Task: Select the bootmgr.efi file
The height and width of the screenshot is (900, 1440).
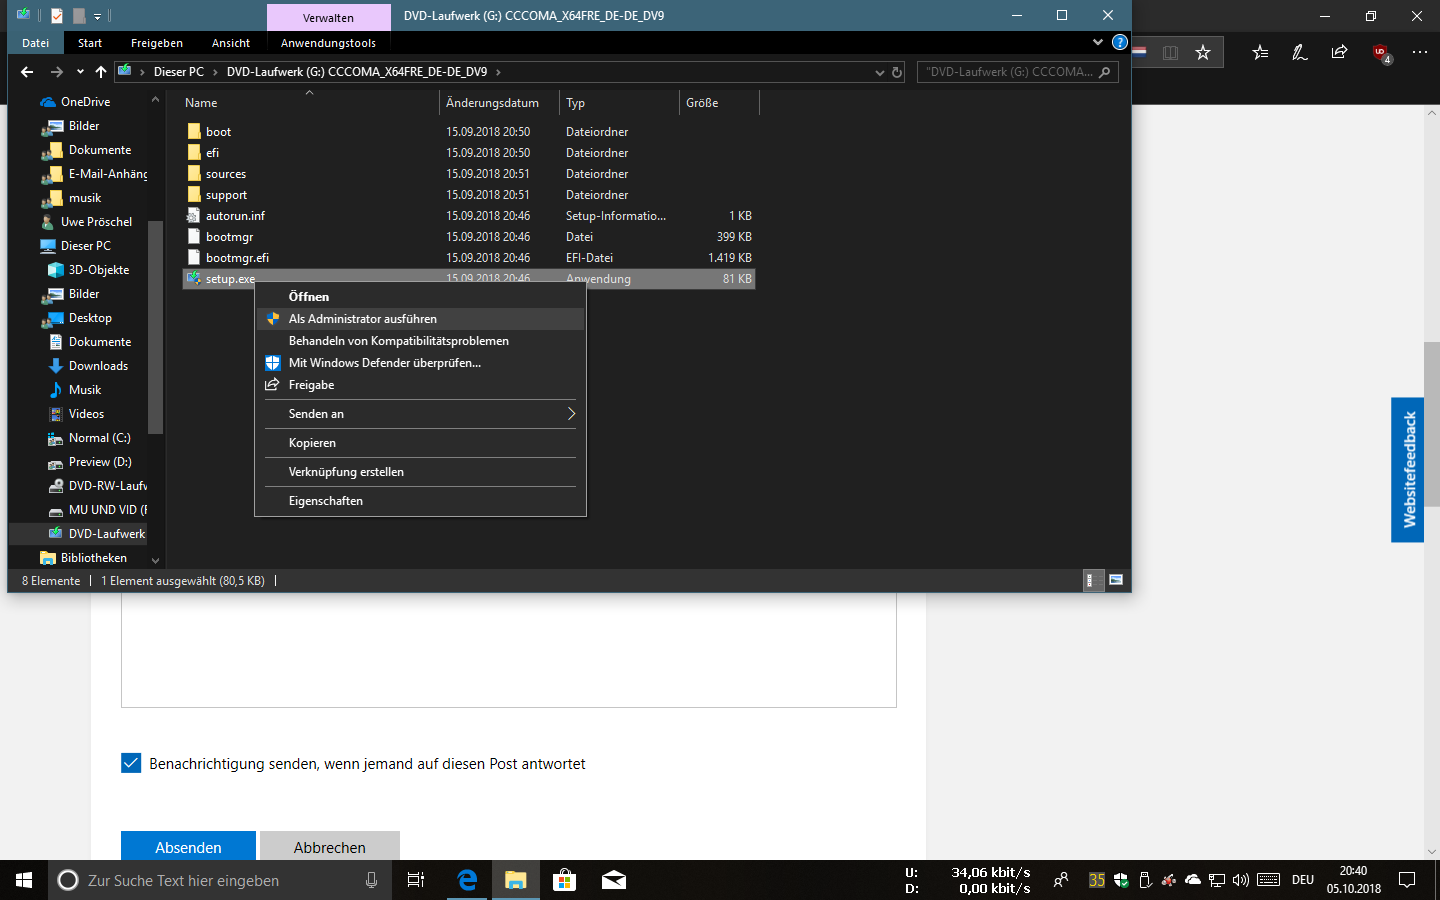Action: pyautogui.click(x=237, y=258)
